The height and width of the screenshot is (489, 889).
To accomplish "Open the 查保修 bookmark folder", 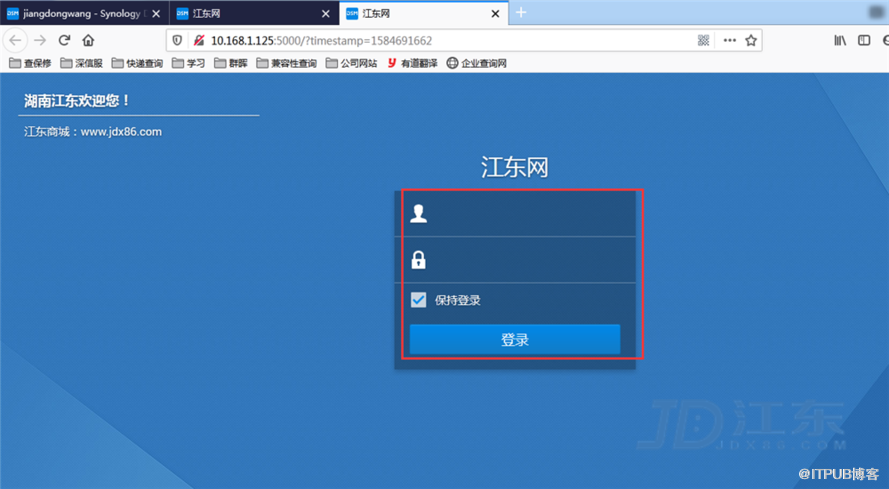I will pyautogui.click(x=30, y=63).
